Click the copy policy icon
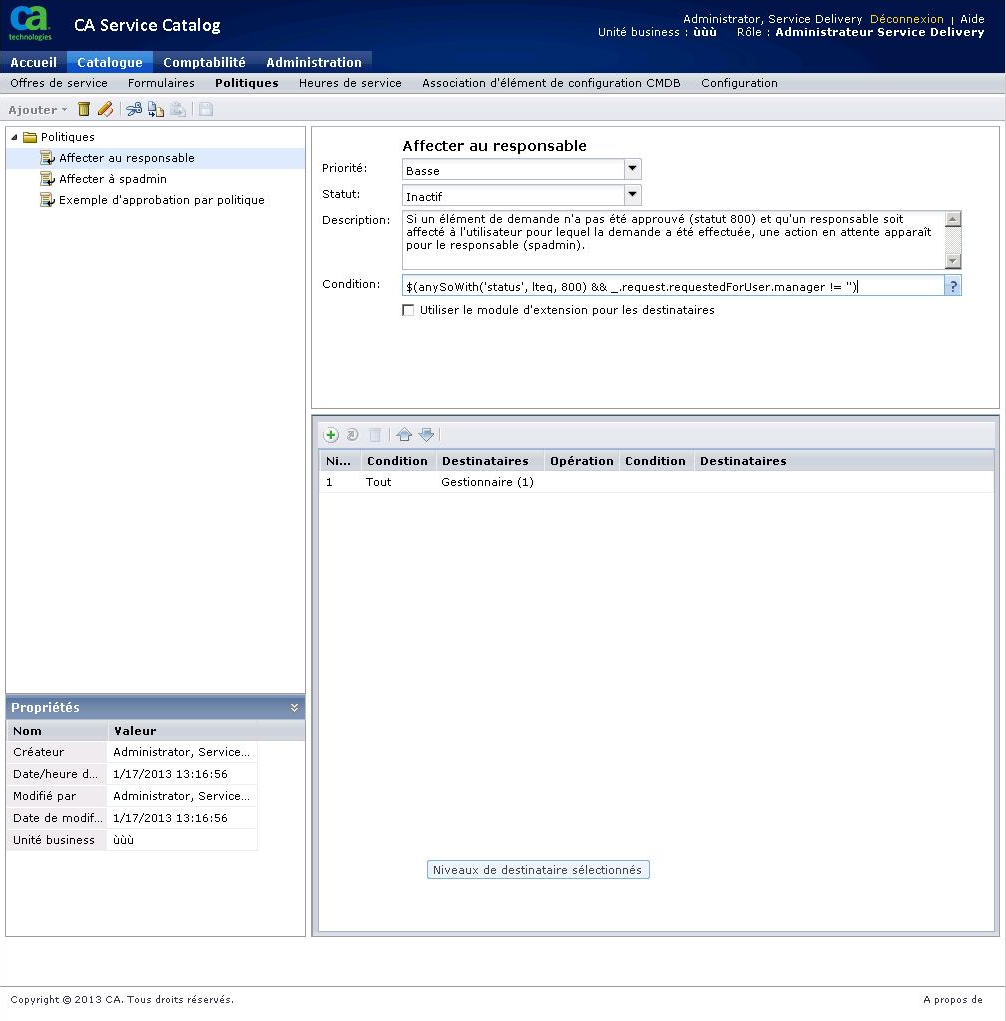Image resolution: width=1006 pixels, height=1021 pixels. pyautogui.click(x=155, y=109)
